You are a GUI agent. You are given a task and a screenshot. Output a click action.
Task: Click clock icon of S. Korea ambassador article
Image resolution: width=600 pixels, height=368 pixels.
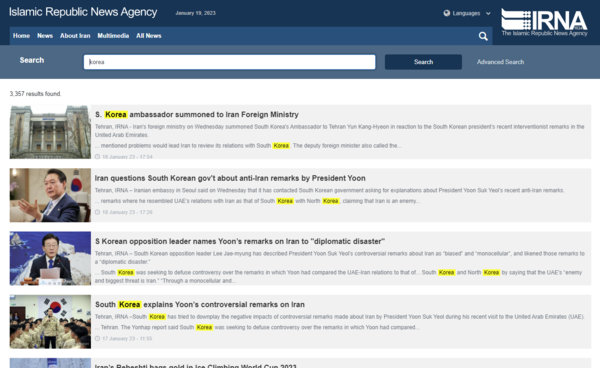pos(97,156)
